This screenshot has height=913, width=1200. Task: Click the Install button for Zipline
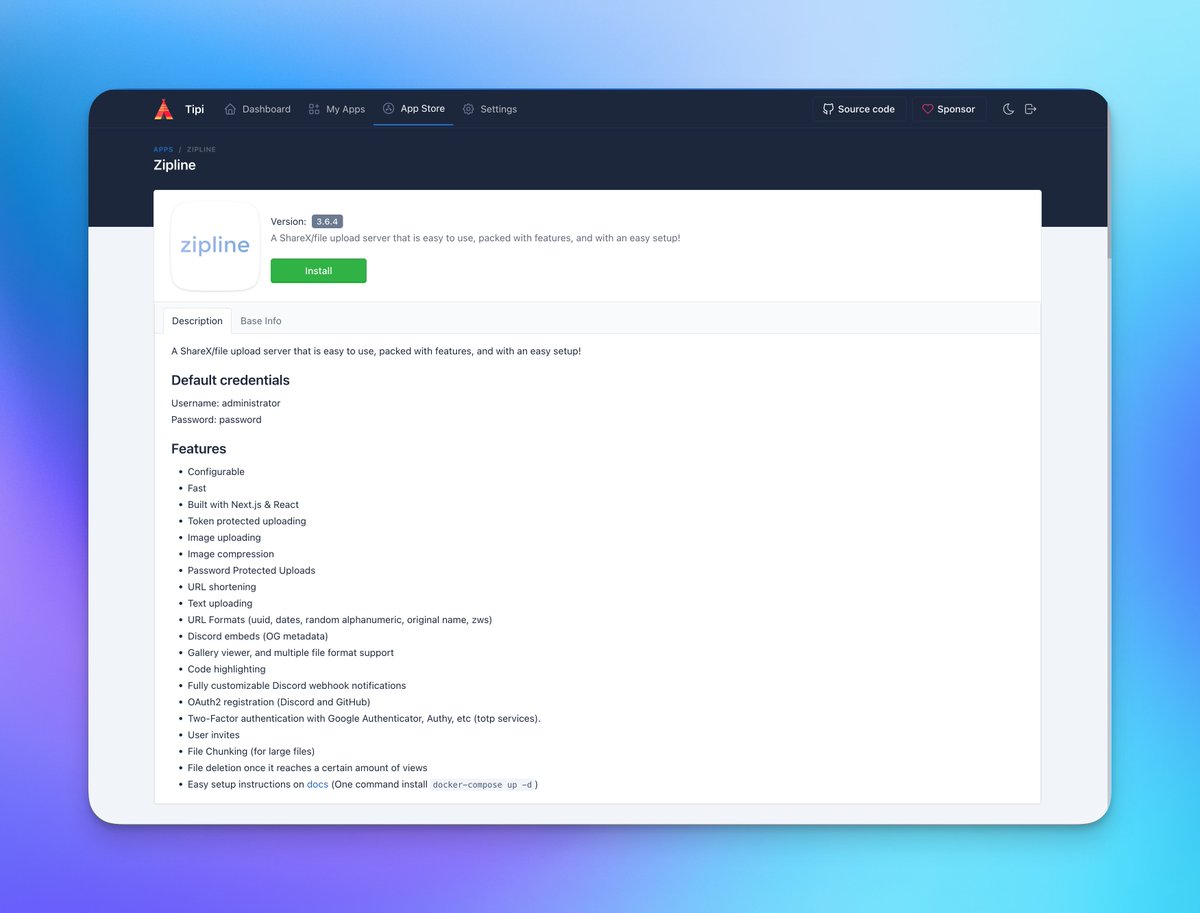click(318, 270)
